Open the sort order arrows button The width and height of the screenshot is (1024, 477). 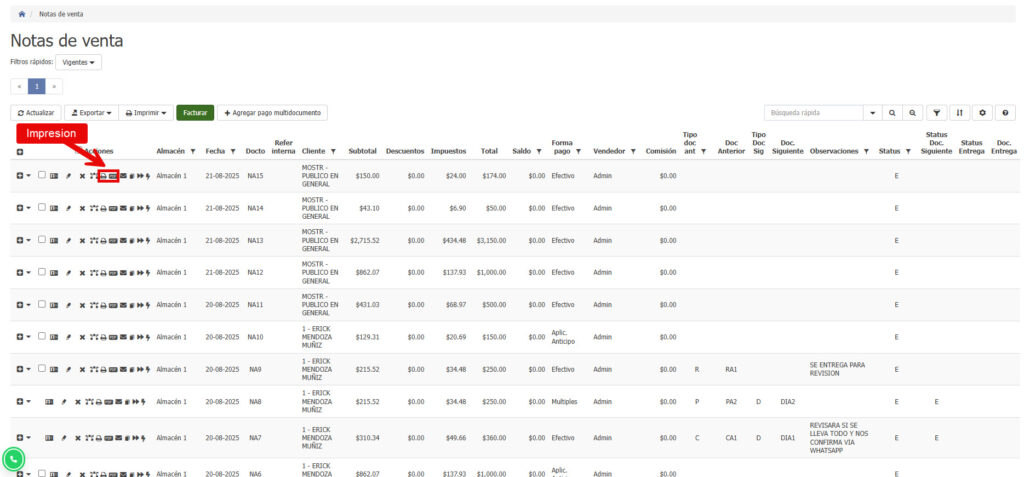point(959,113)
